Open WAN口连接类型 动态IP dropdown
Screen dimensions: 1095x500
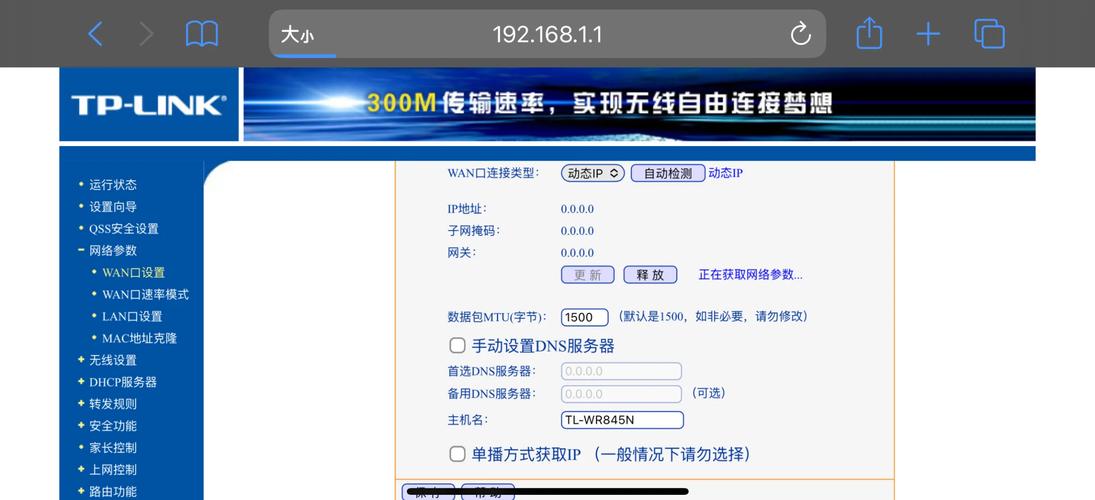pos(593,173)
